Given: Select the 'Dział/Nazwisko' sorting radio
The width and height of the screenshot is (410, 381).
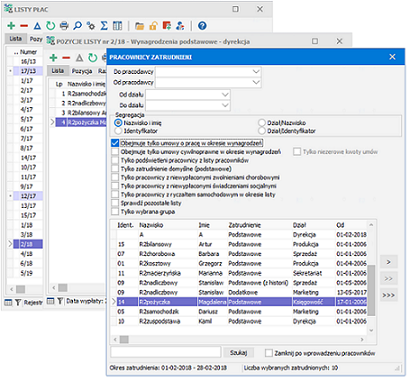Looking at the screenshot, I should tap(262, 123).
